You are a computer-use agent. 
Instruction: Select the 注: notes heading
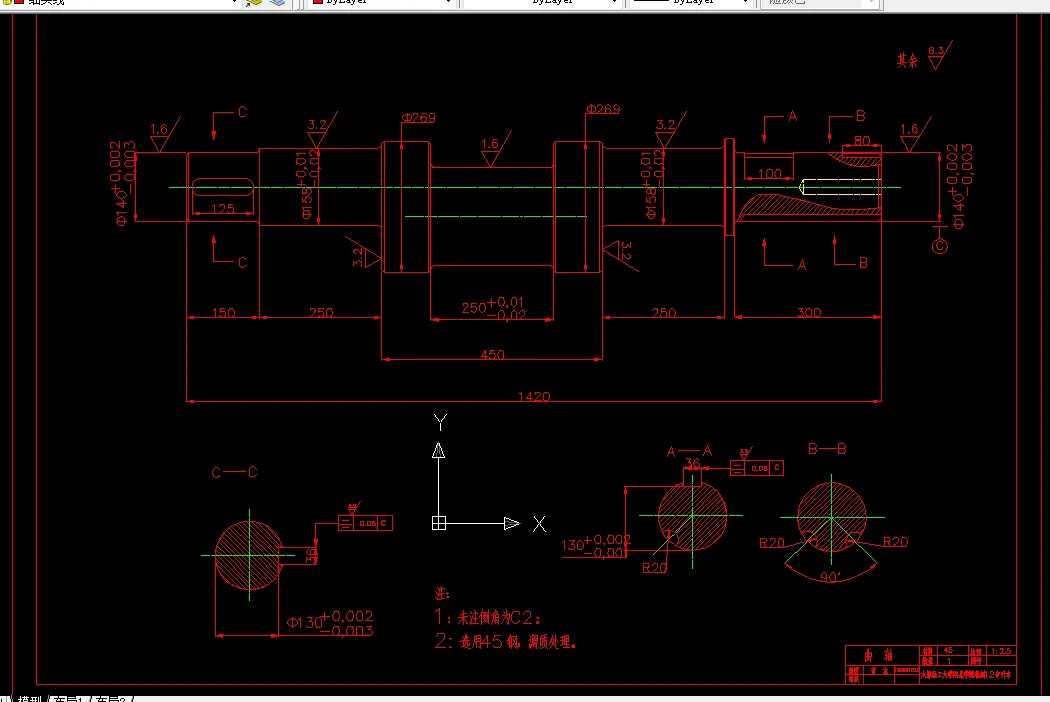[442, 593]
